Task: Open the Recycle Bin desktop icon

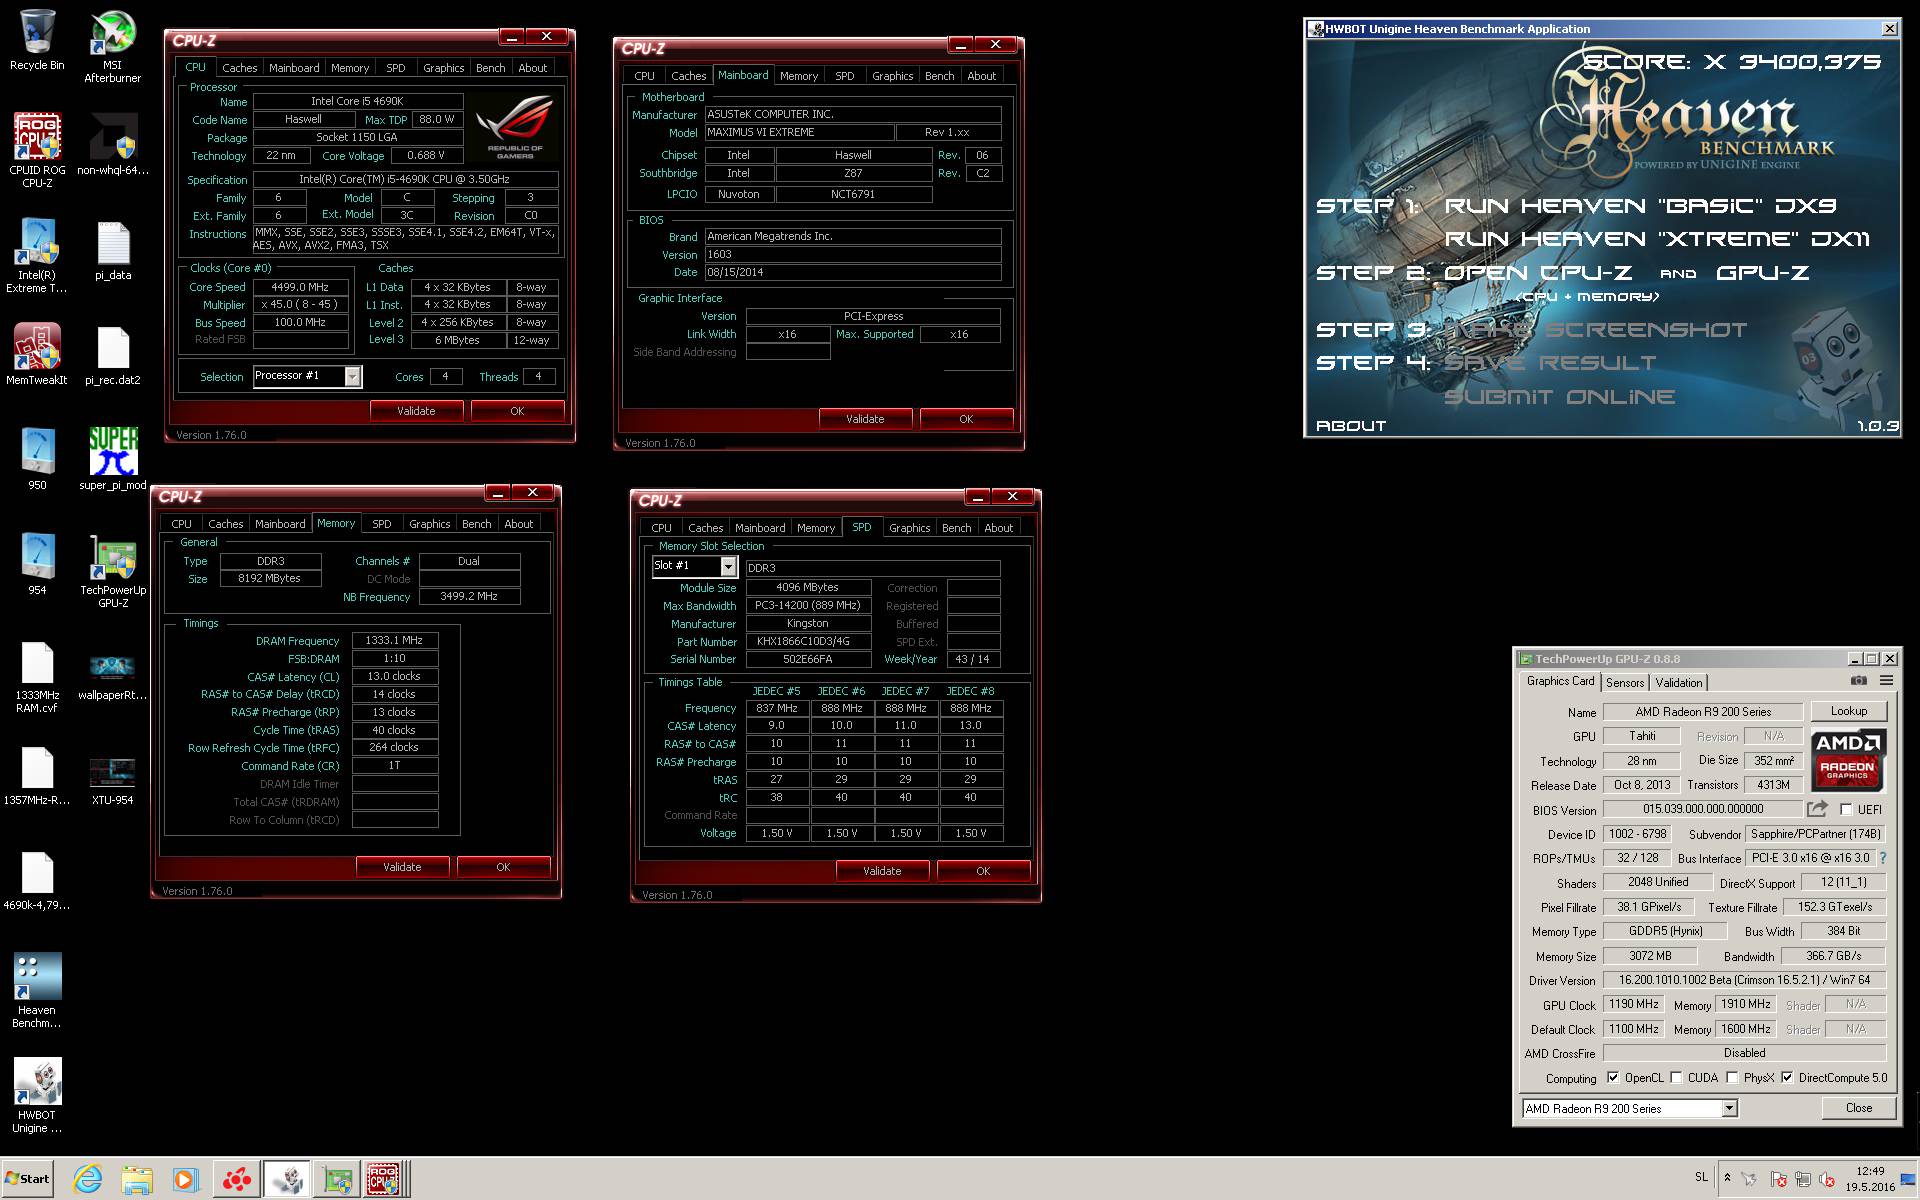Action: click(x=37, y=40)
